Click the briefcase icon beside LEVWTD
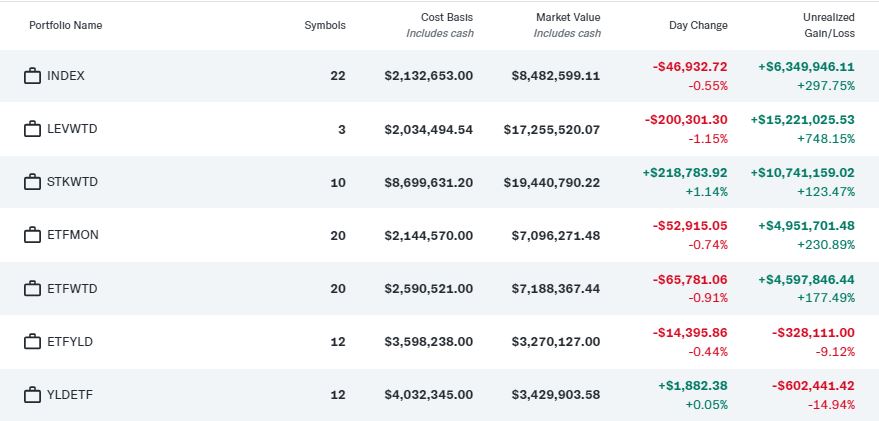The height and width of the screenshot is (421, 879). click(x=32, y=129)
